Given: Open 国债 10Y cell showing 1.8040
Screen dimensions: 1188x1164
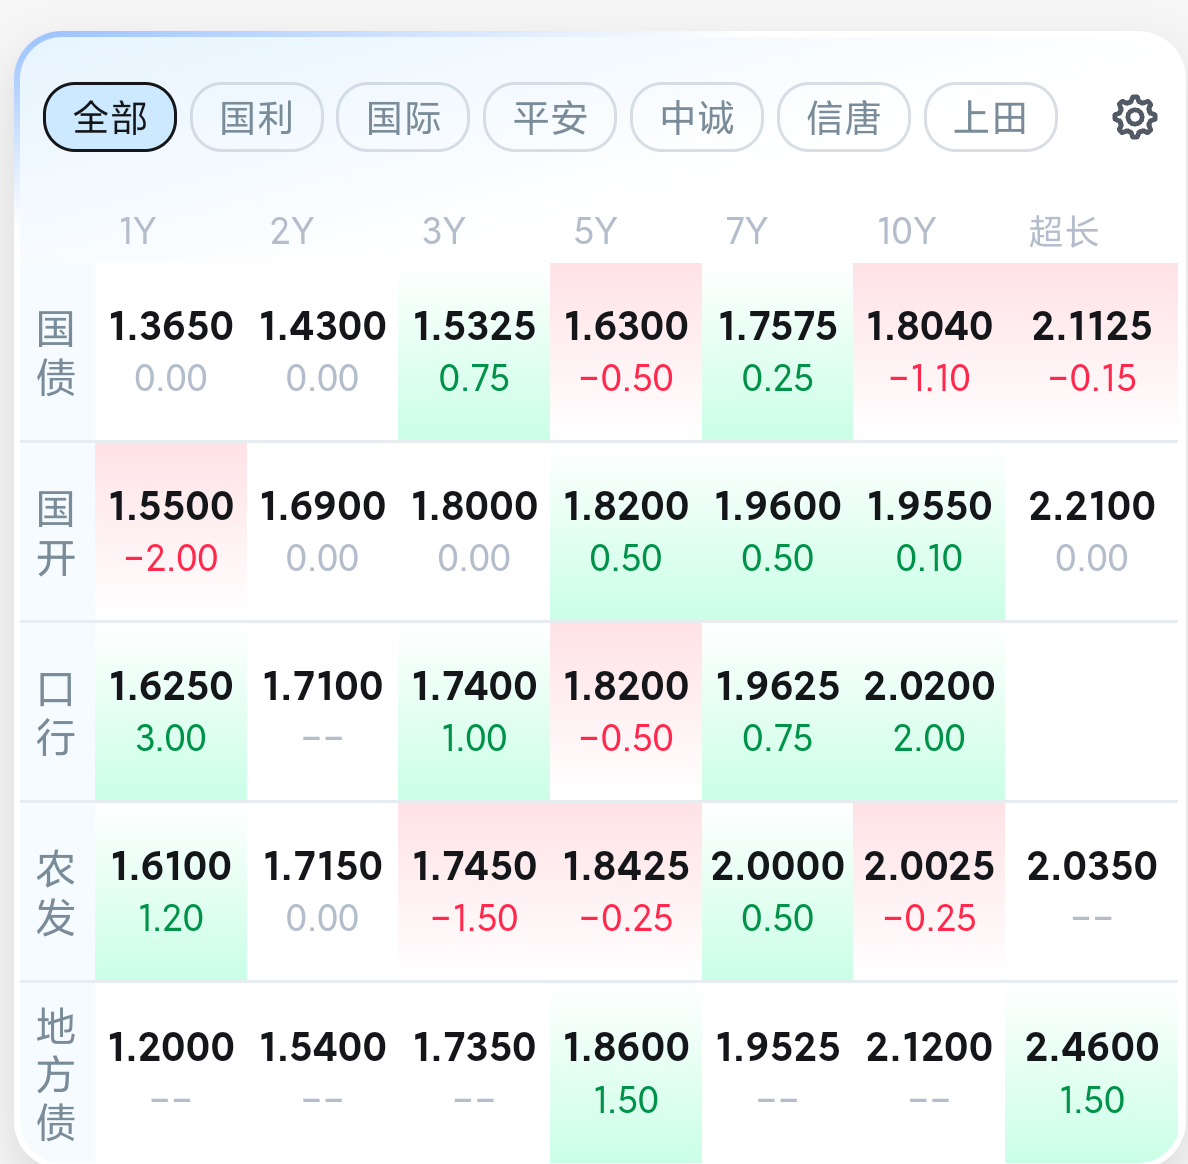Looking at the screenshot, I should 929,352.
